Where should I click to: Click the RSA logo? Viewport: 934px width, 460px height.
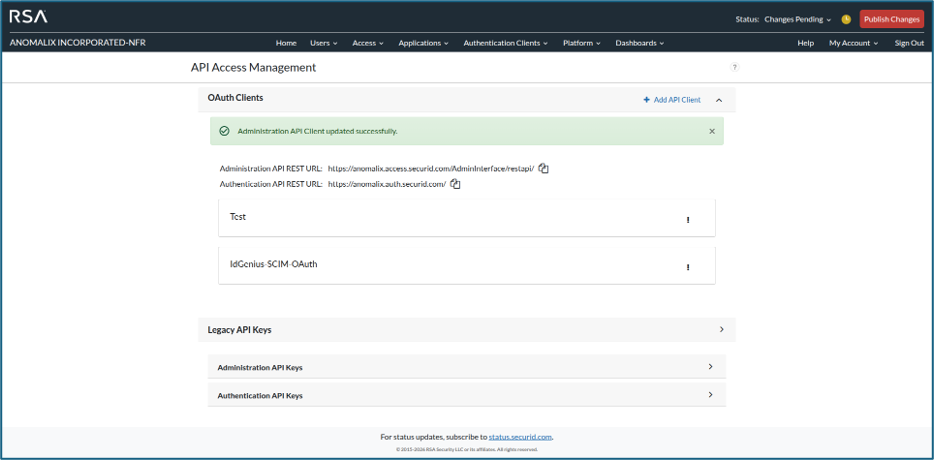[29, 17]
